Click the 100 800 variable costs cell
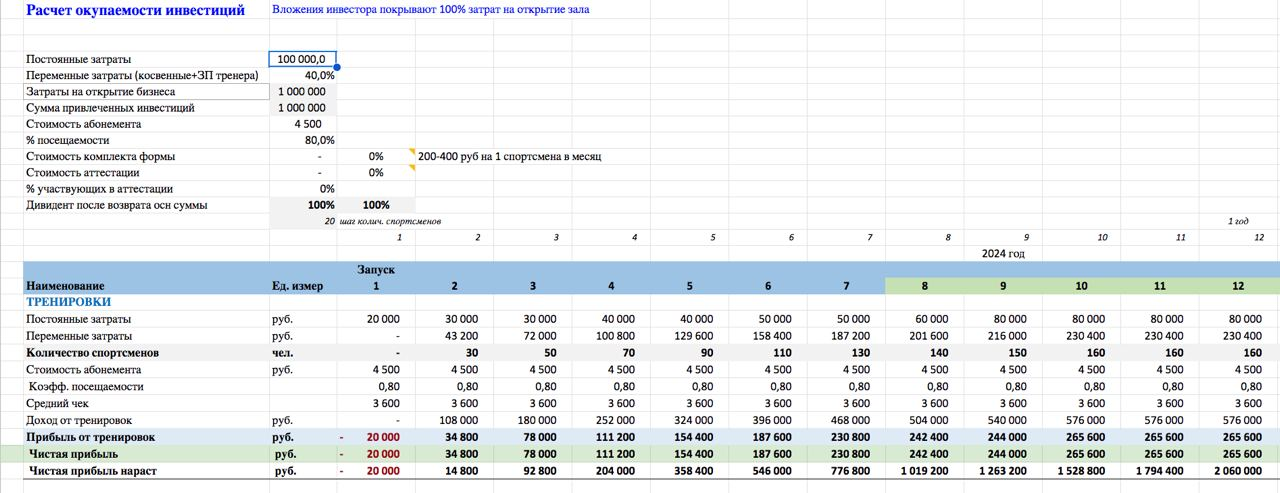The image size is (1280, 493). 611,336
